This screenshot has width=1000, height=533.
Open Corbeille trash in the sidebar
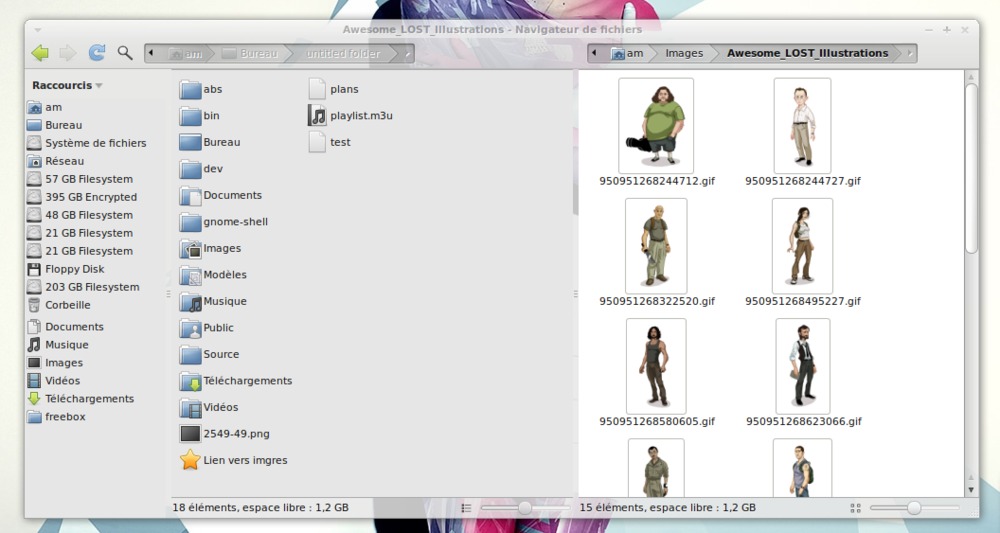coord(59,305)
